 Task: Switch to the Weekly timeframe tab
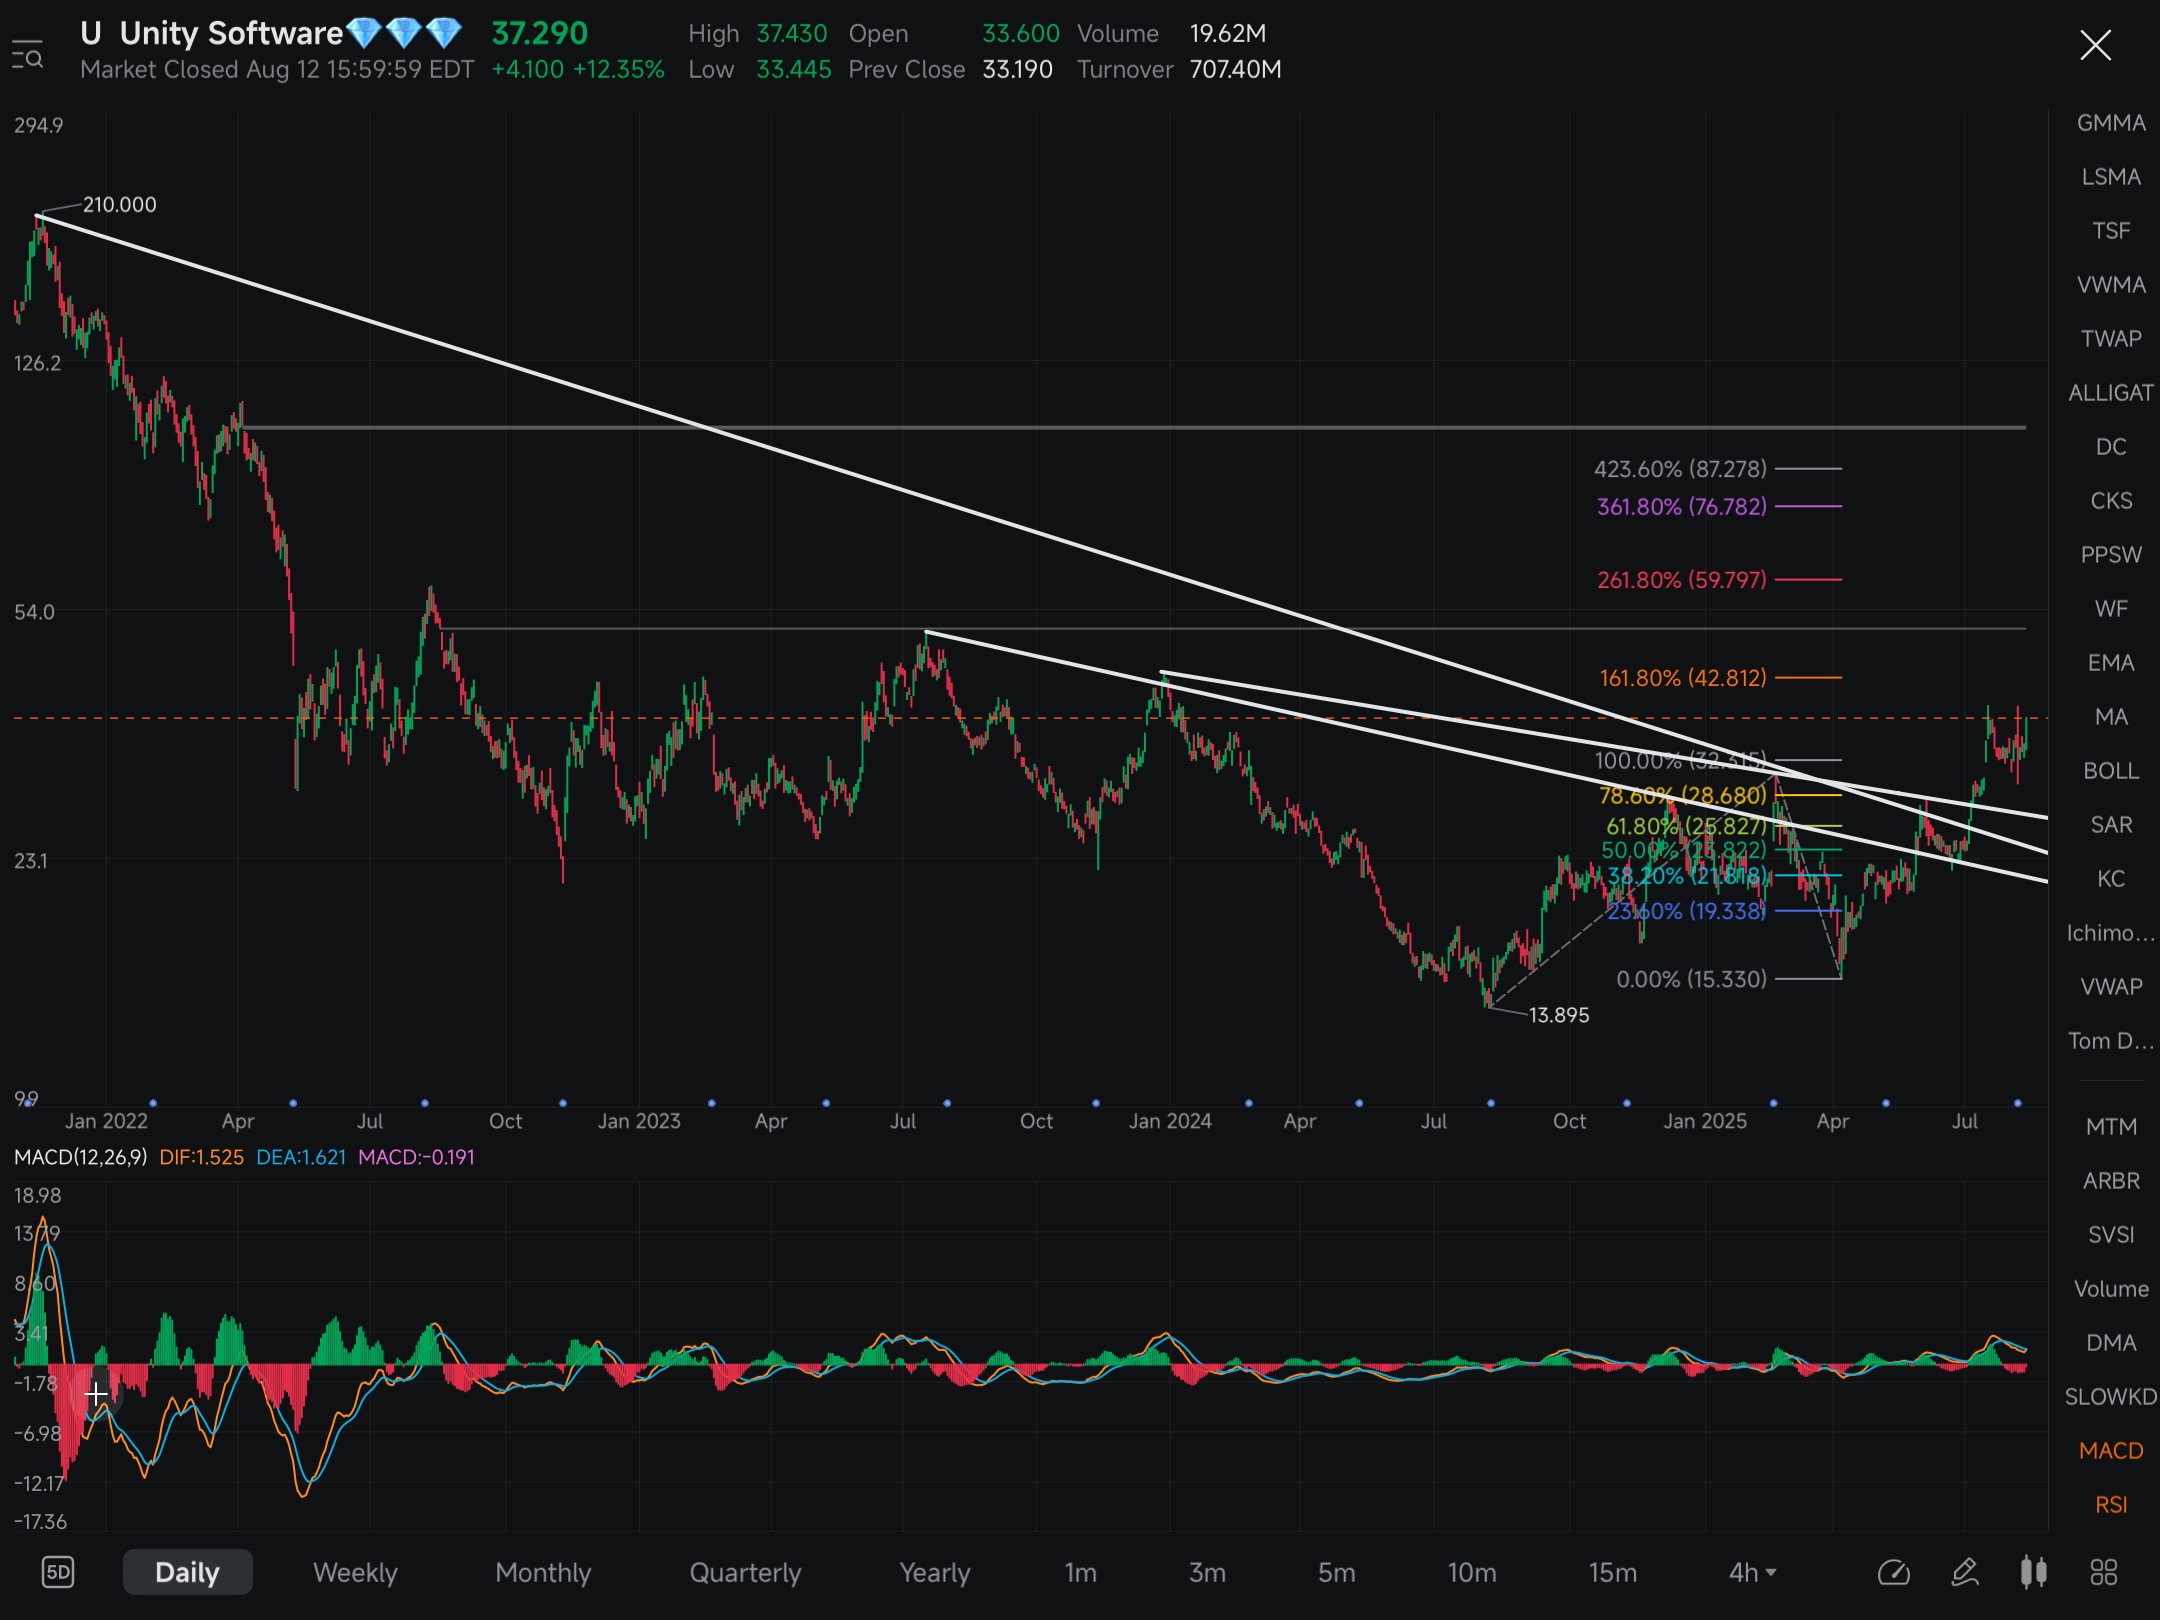coord(355,1572)
